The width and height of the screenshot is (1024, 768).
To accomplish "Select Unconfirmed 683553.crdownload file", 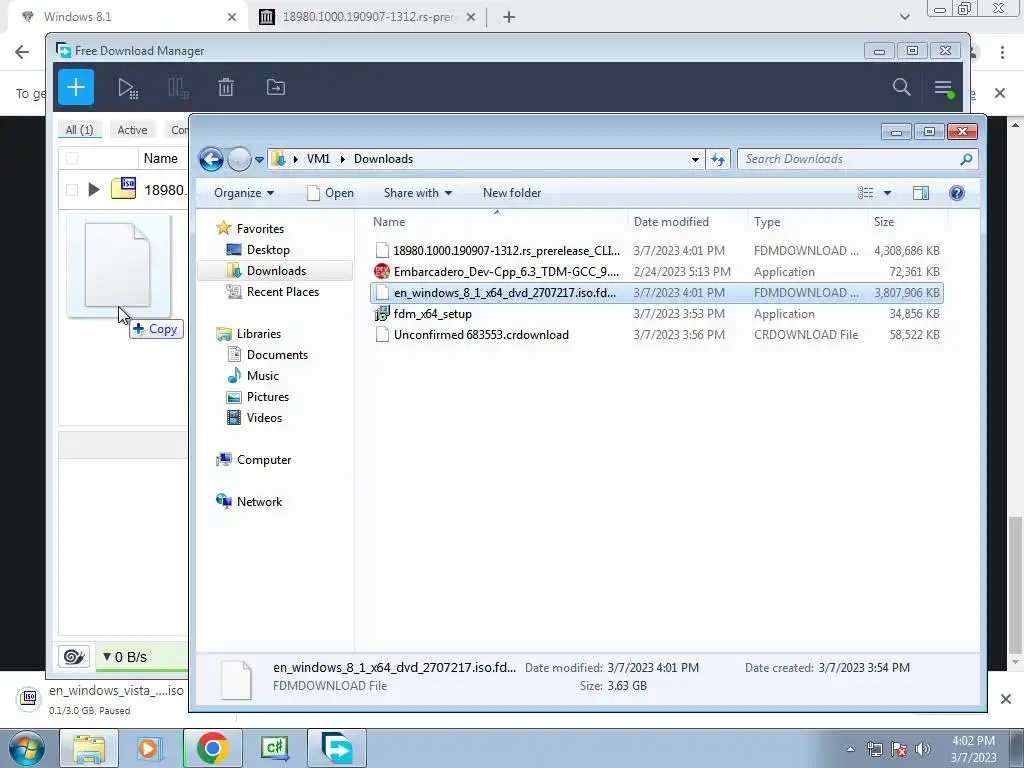I will [656, 335].
